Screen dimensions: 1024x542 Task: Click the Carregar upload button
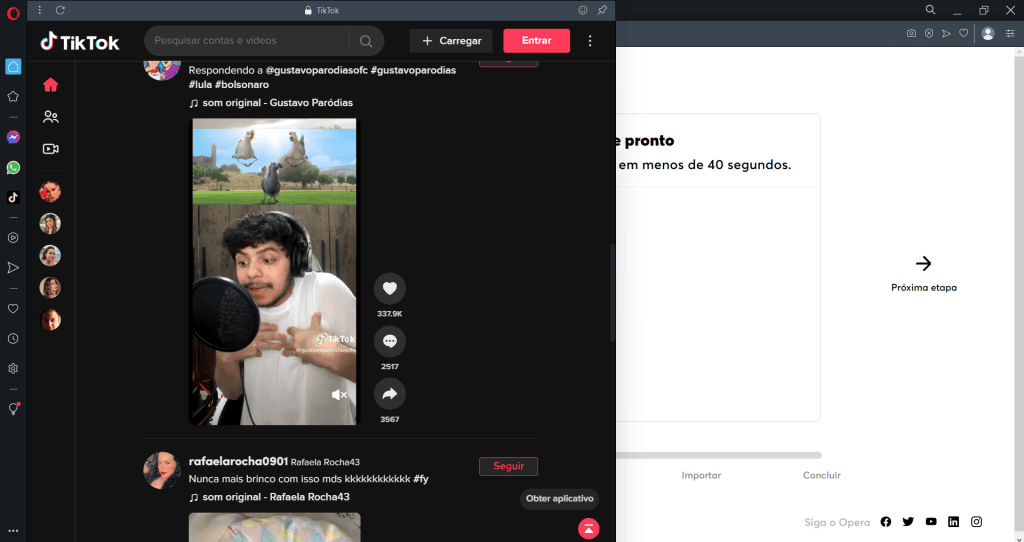tap(451, 40)
